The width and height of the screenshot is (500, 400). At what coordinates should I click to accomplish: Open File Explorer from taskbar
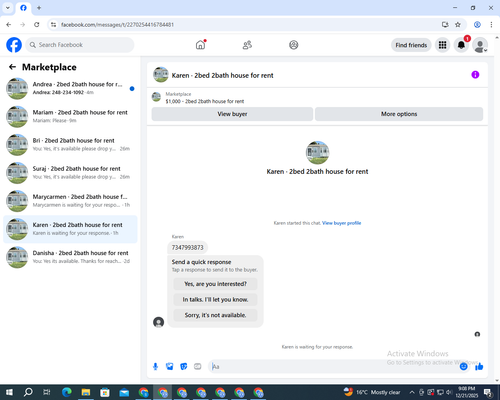click(86, 392)
